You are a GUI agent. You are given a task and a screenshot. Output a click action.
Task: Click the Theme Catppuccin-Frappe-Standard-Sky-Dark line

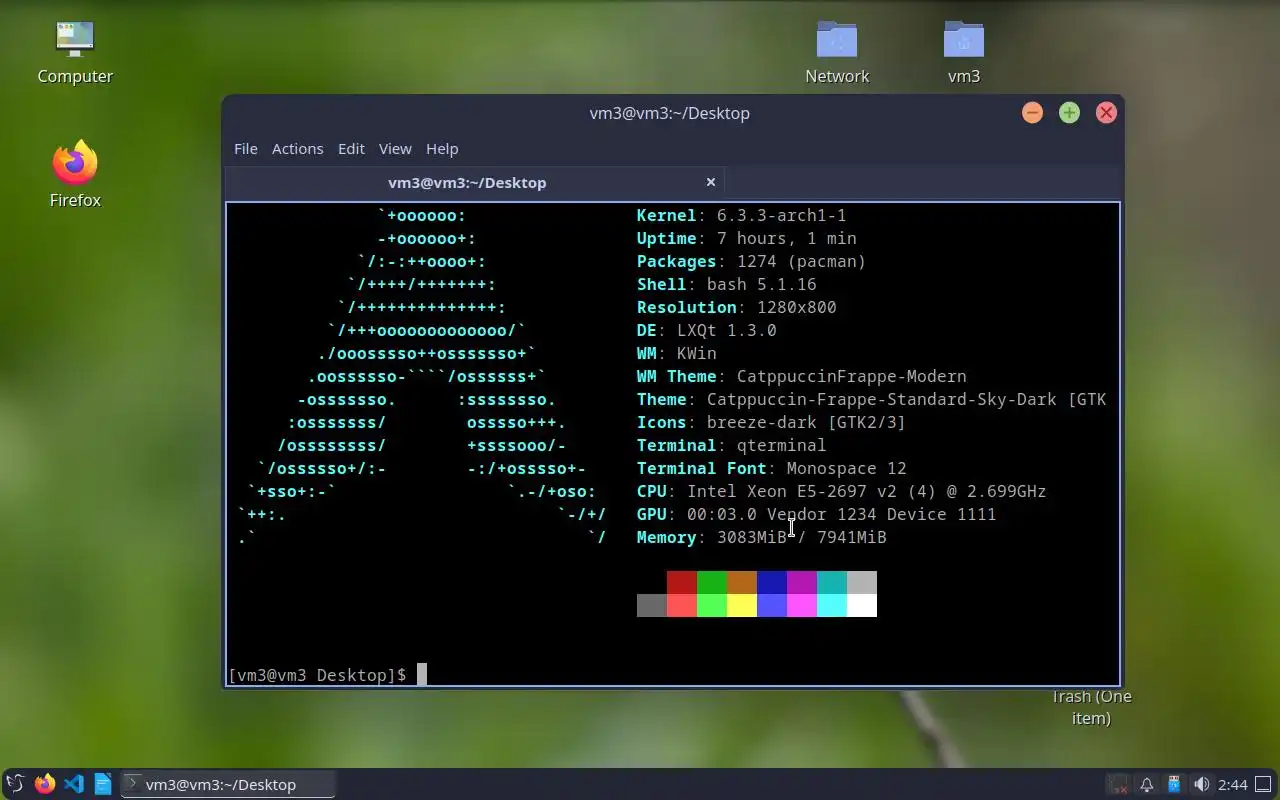871,399
